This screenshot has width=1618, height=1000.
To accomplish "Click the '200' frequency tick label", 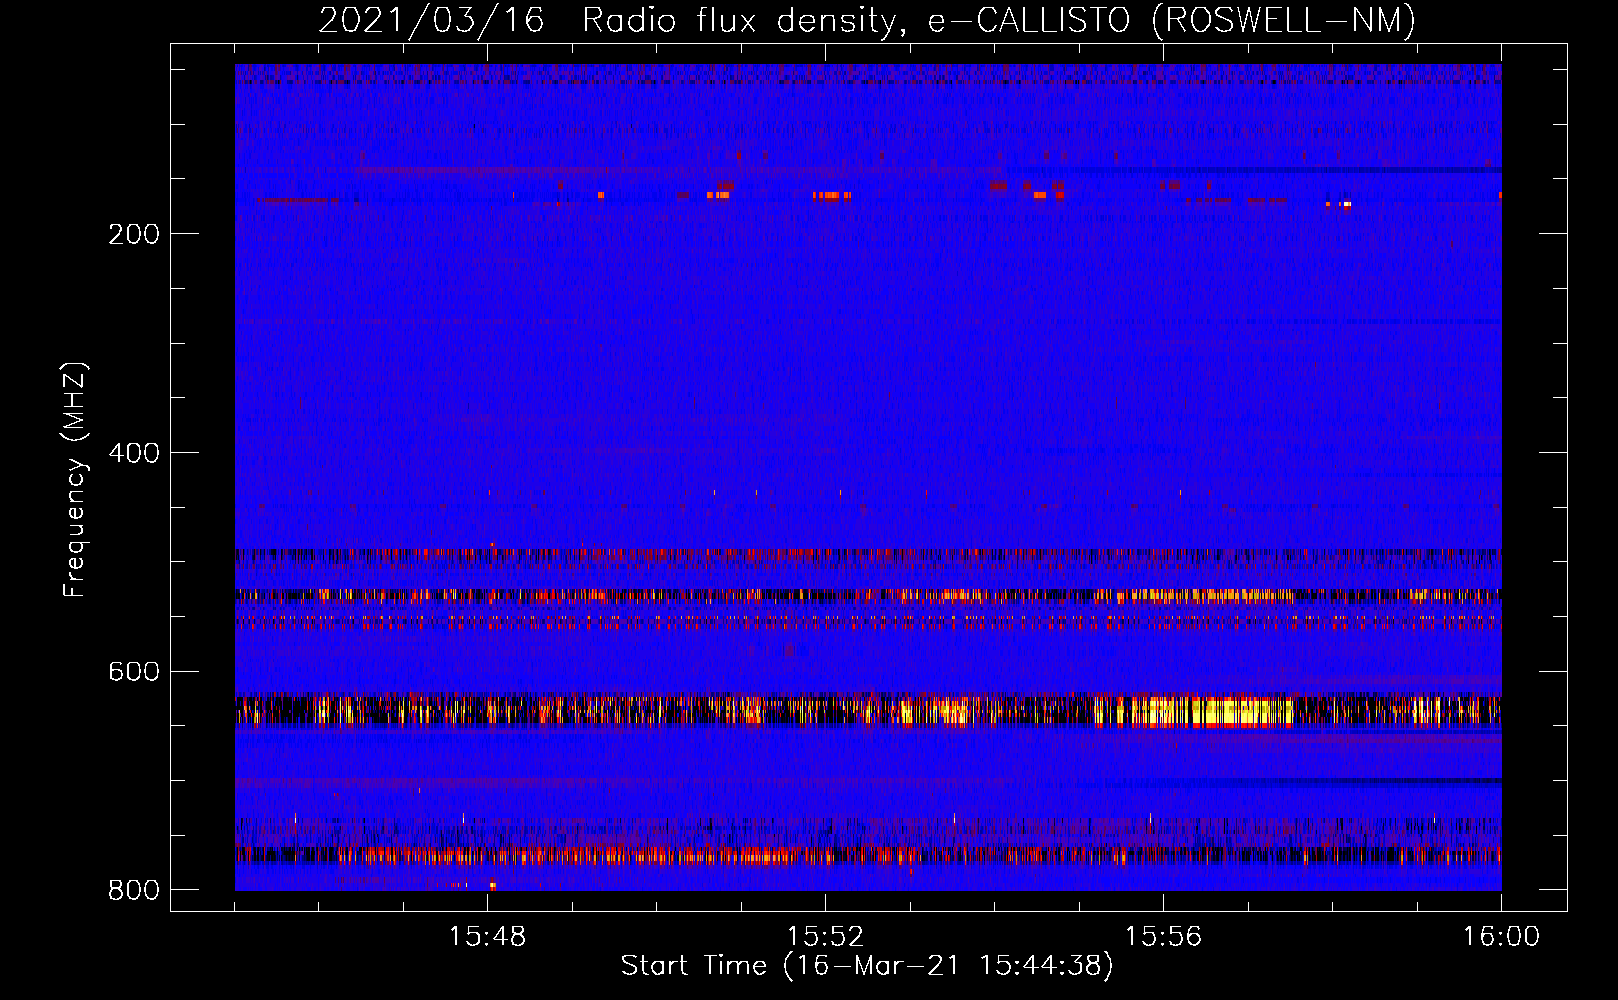I will (x=134, y=234).
